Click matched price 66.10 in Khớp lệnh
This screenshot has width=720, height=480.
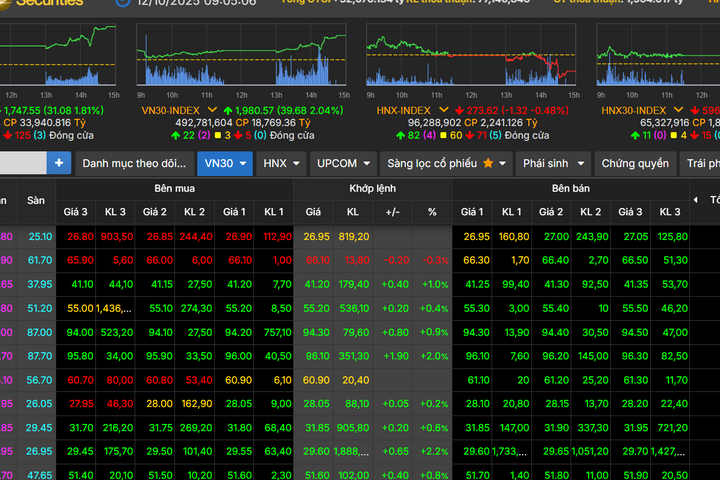point(318,260)
